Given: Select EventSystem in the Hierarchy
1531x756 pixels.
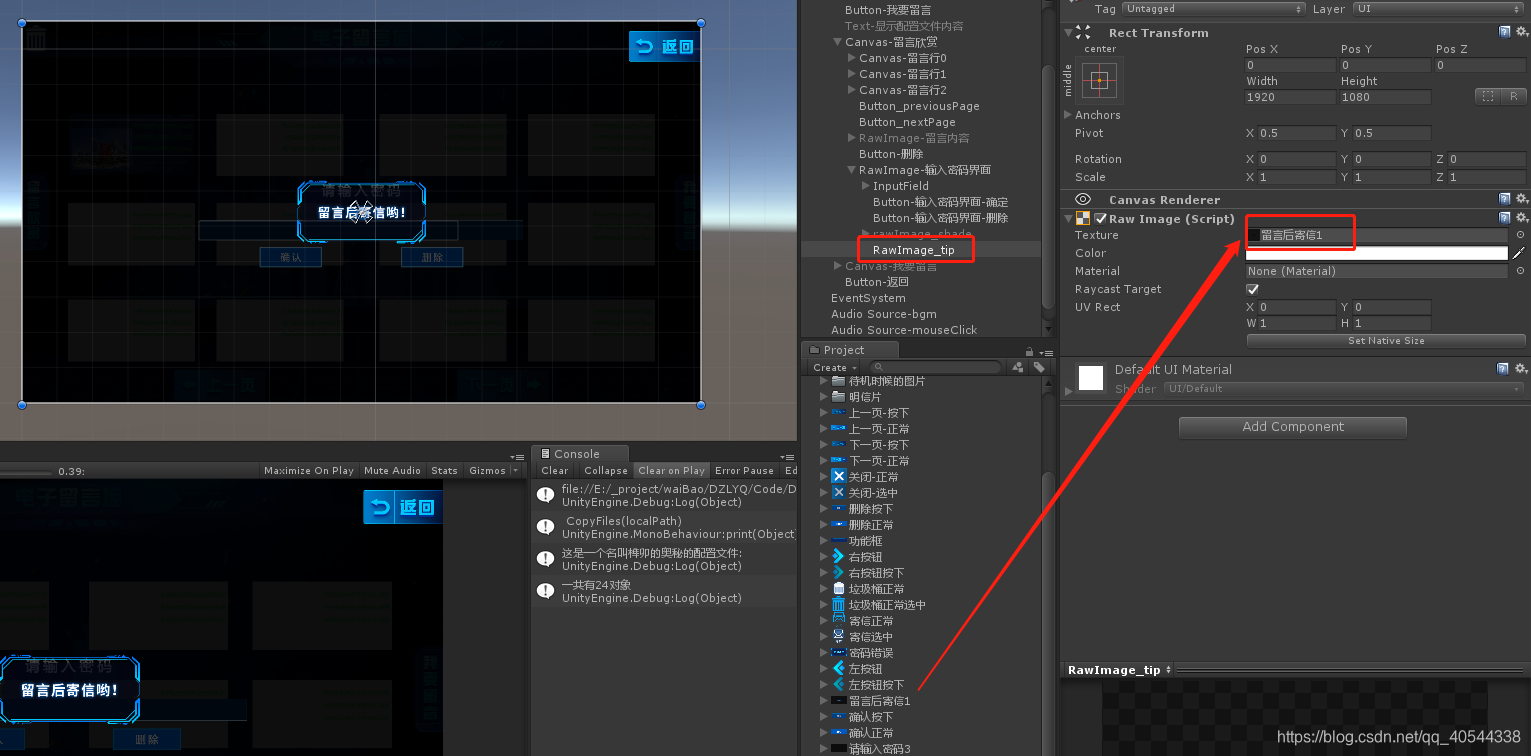Looking at the screenshot, I should click(868, 298).
